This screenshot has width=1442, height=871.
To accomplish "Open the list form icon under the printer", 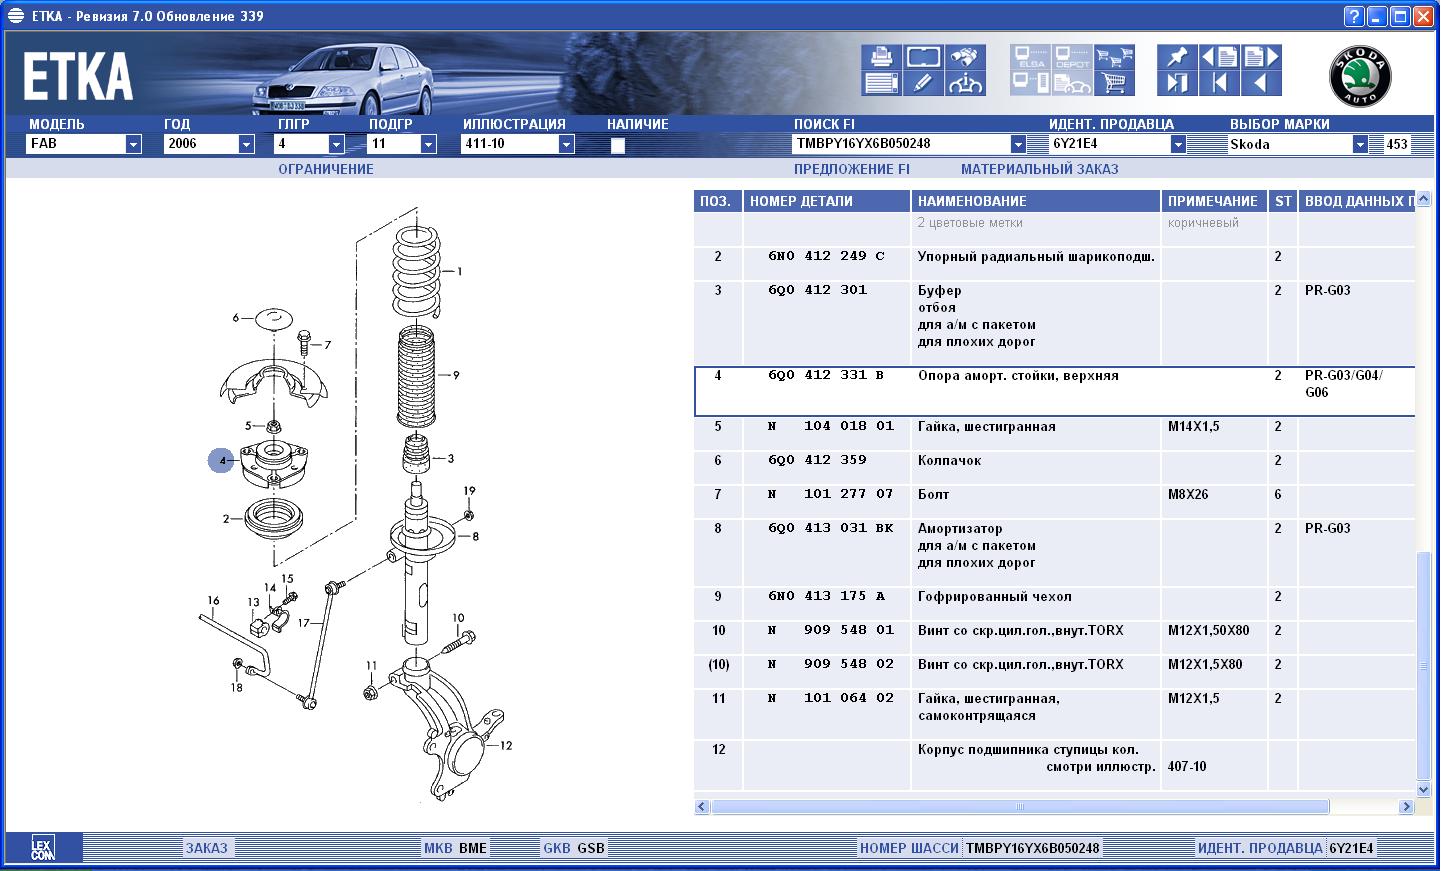I will tap(881, 83).
